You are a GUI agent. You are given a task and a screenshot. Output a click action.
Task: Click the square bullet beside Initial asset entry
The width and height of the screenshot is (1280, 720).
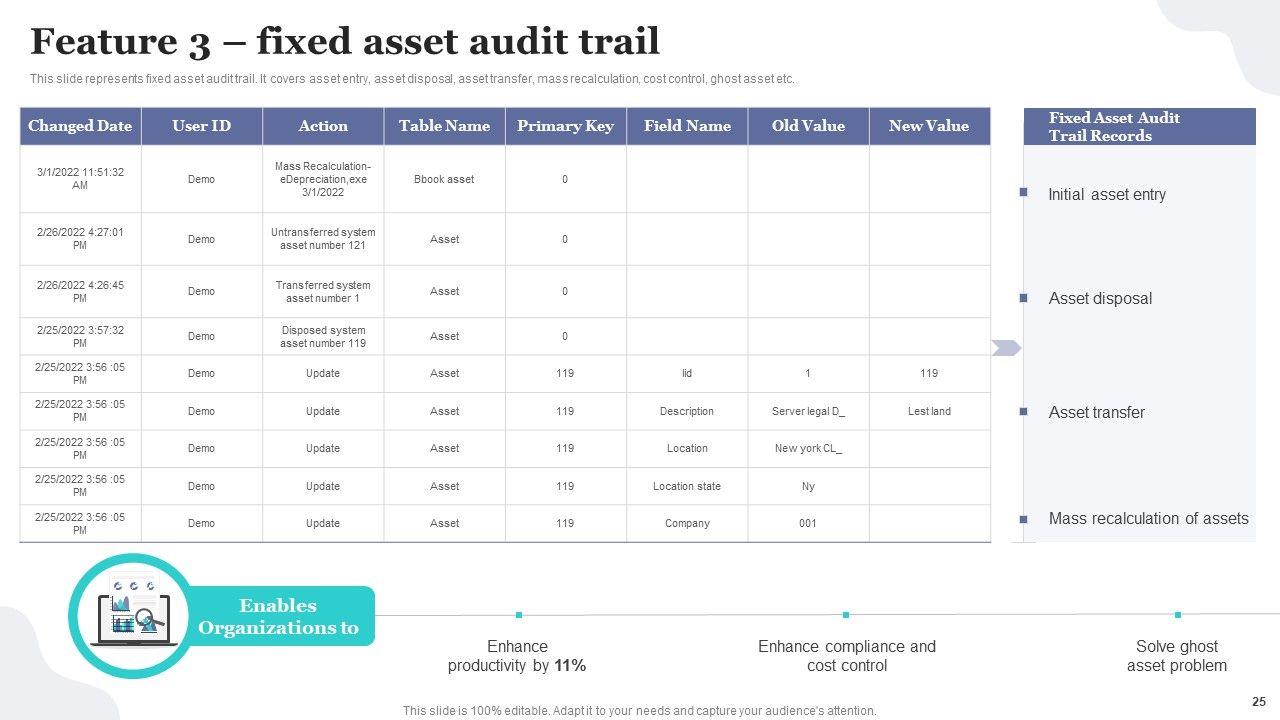coord(1023,192)
